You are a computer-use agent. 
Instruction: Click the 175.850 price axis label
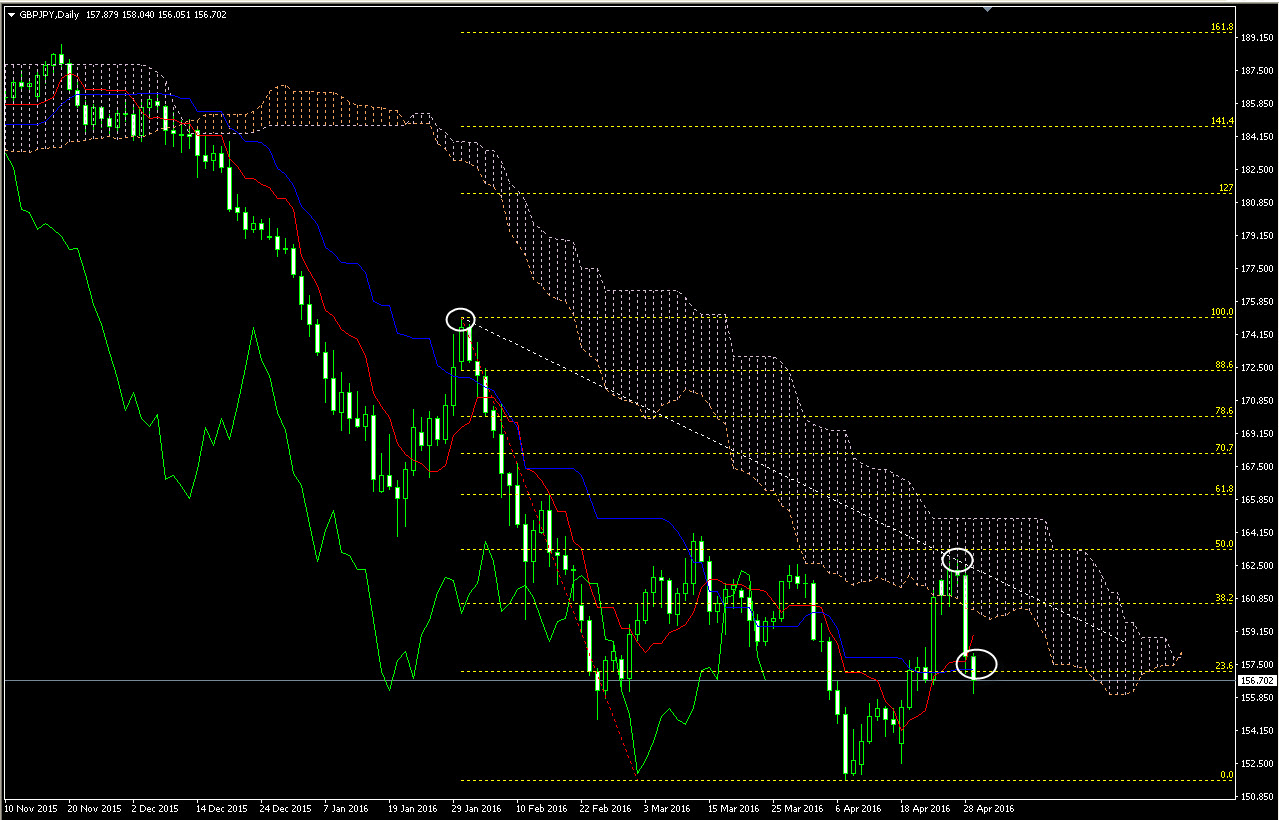pos(1257,302)
